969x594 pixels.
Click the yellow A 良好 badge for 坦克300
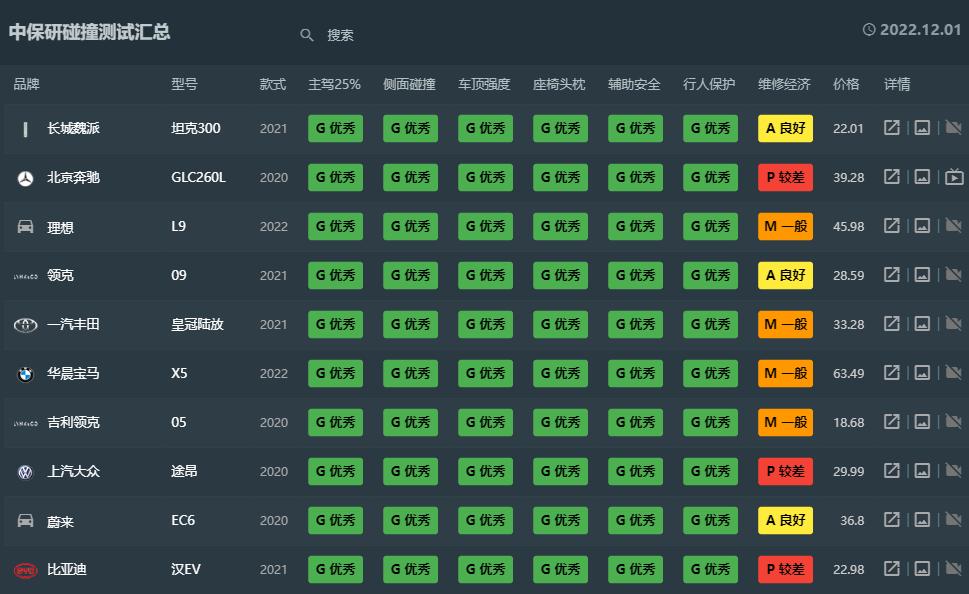coord(785,128)
